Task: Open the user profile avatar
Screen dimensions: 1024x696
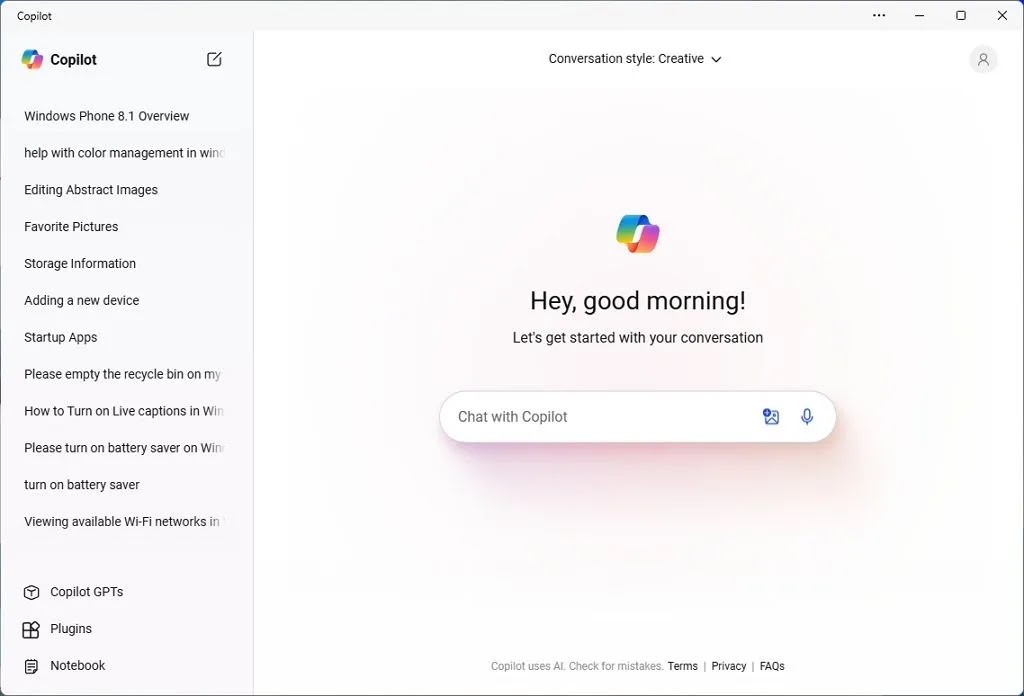Action: [983, 59]
